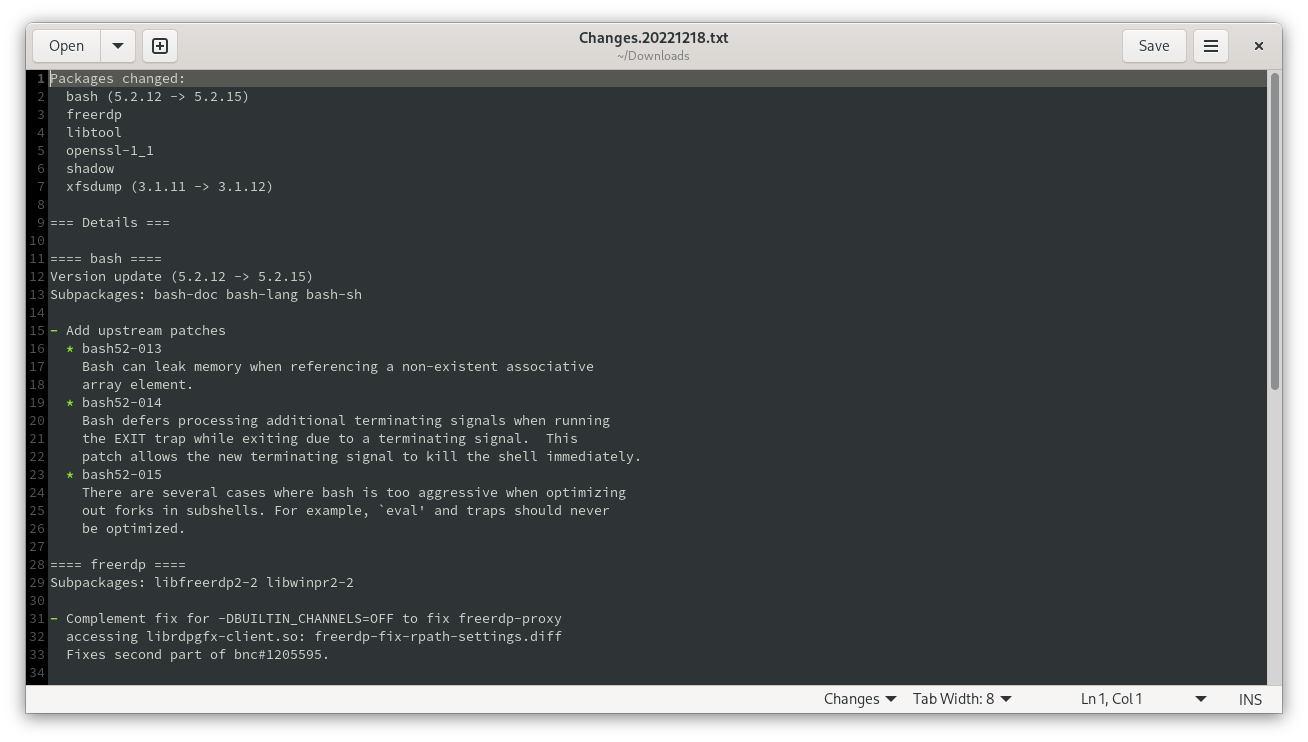Open the Changes language mode selector
Screen dimensions: 1308x742
[858, 698]
